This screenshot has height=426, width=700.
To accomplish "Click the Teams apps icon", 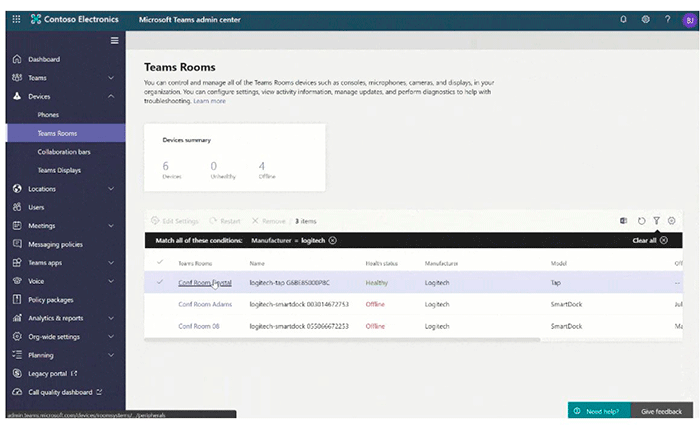I will click(17, 263).
